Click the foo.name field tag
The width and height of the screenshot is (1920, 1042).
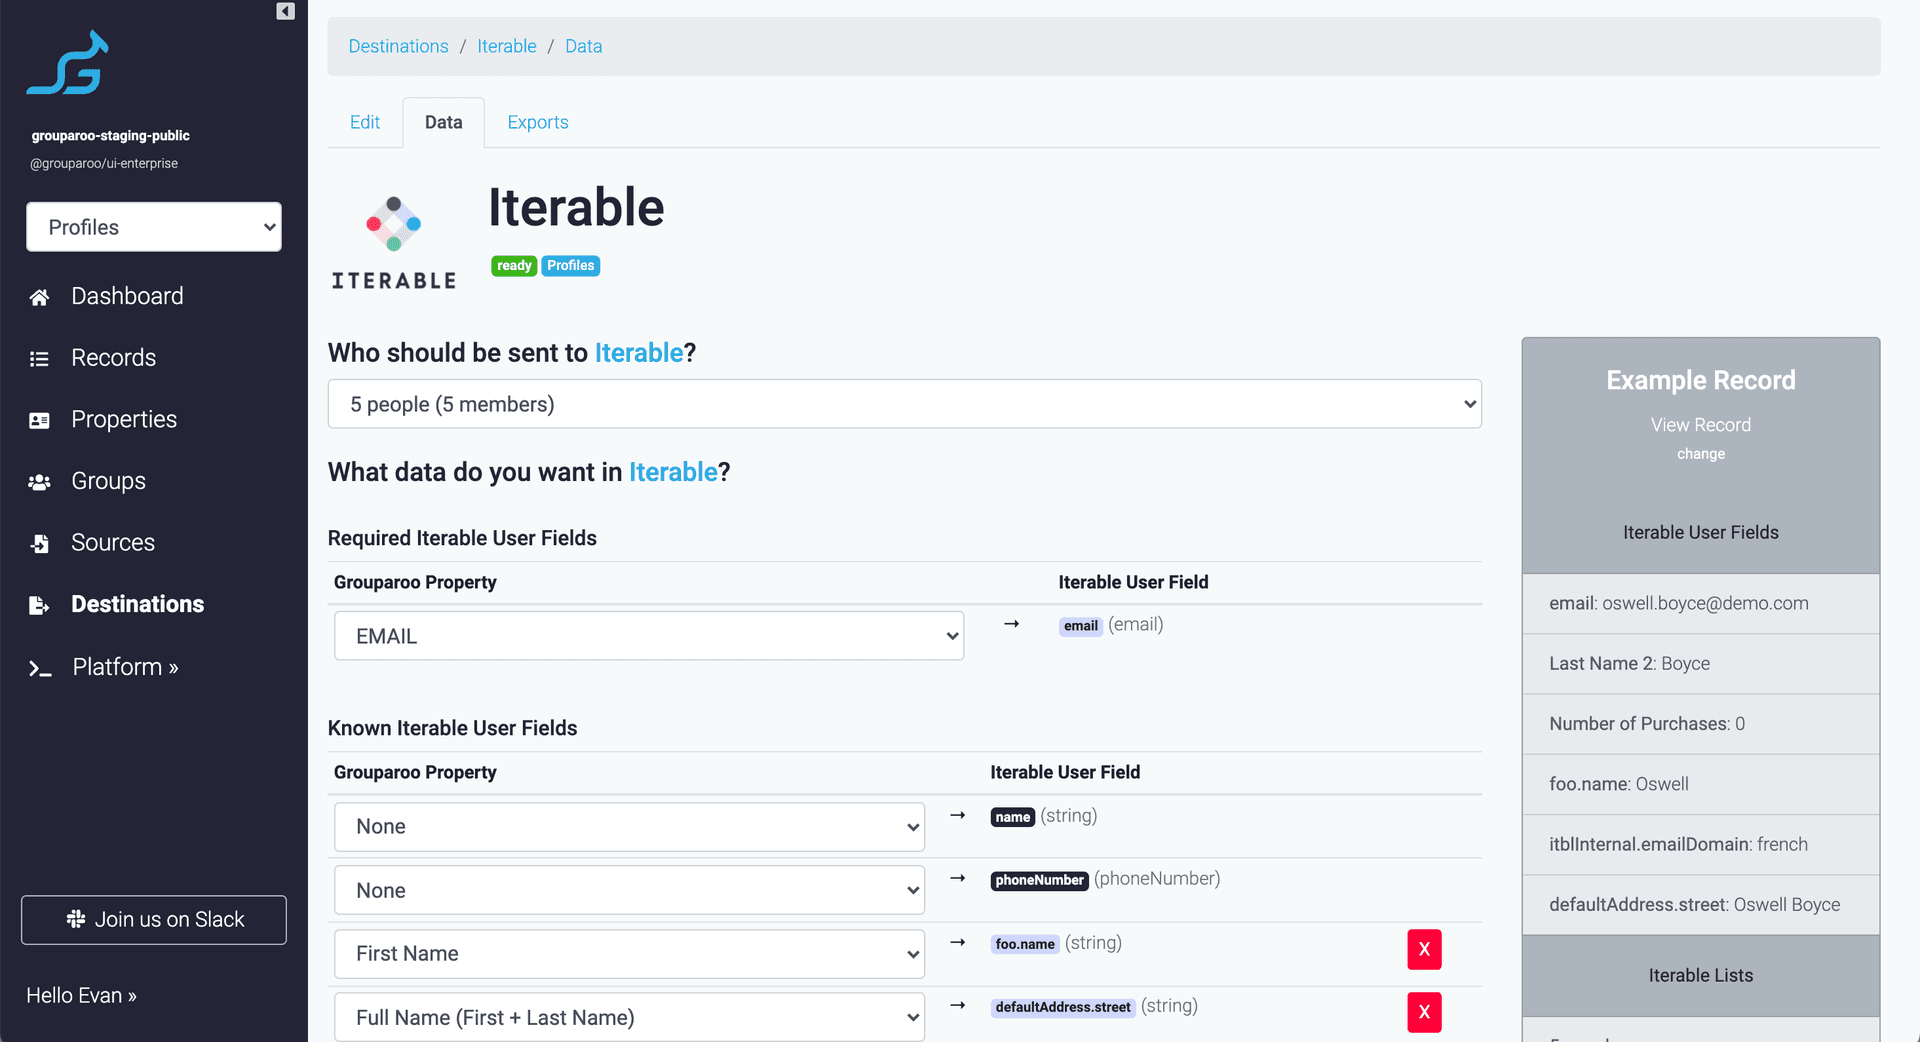click(1024, 944)
